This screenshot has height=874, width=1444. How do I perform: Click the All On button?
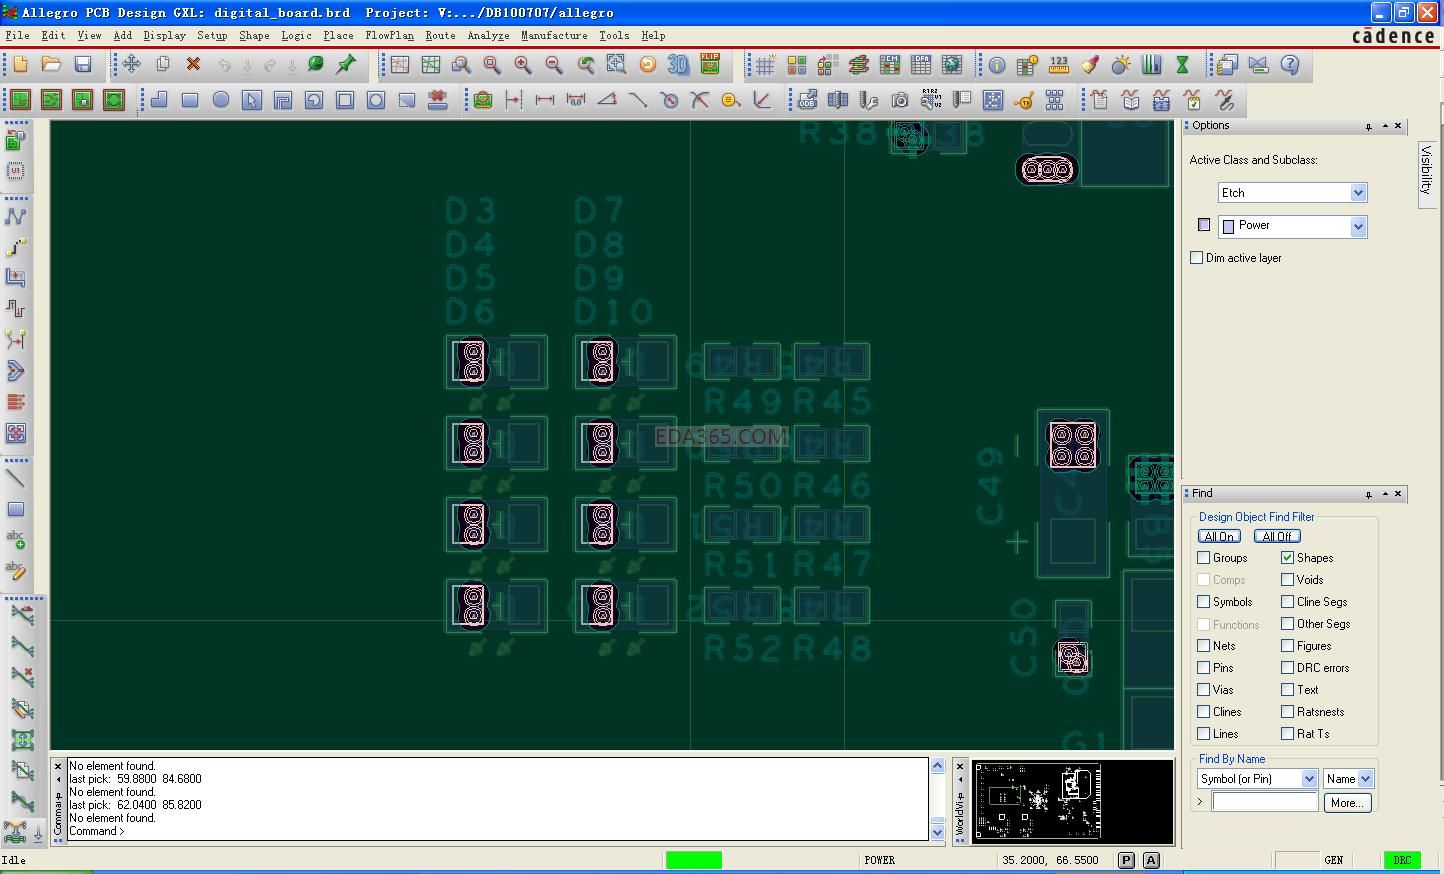point(1219,537)
